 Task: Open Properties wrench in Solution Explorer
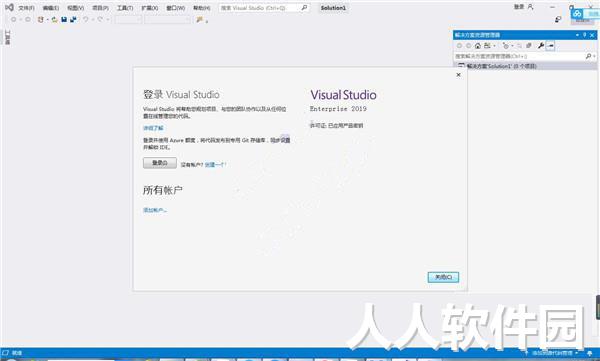(541, 46)
